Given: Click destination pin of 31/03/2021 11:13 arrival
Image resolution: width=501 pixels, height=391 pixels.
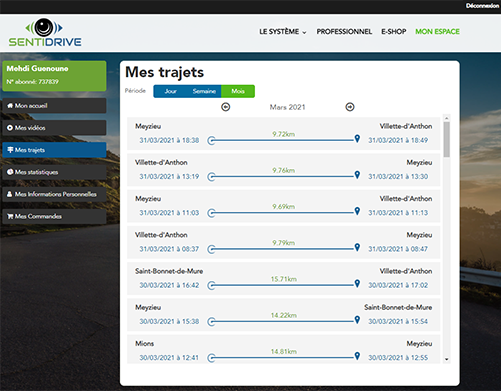Looking at the screenshot, I should [357, 211].
